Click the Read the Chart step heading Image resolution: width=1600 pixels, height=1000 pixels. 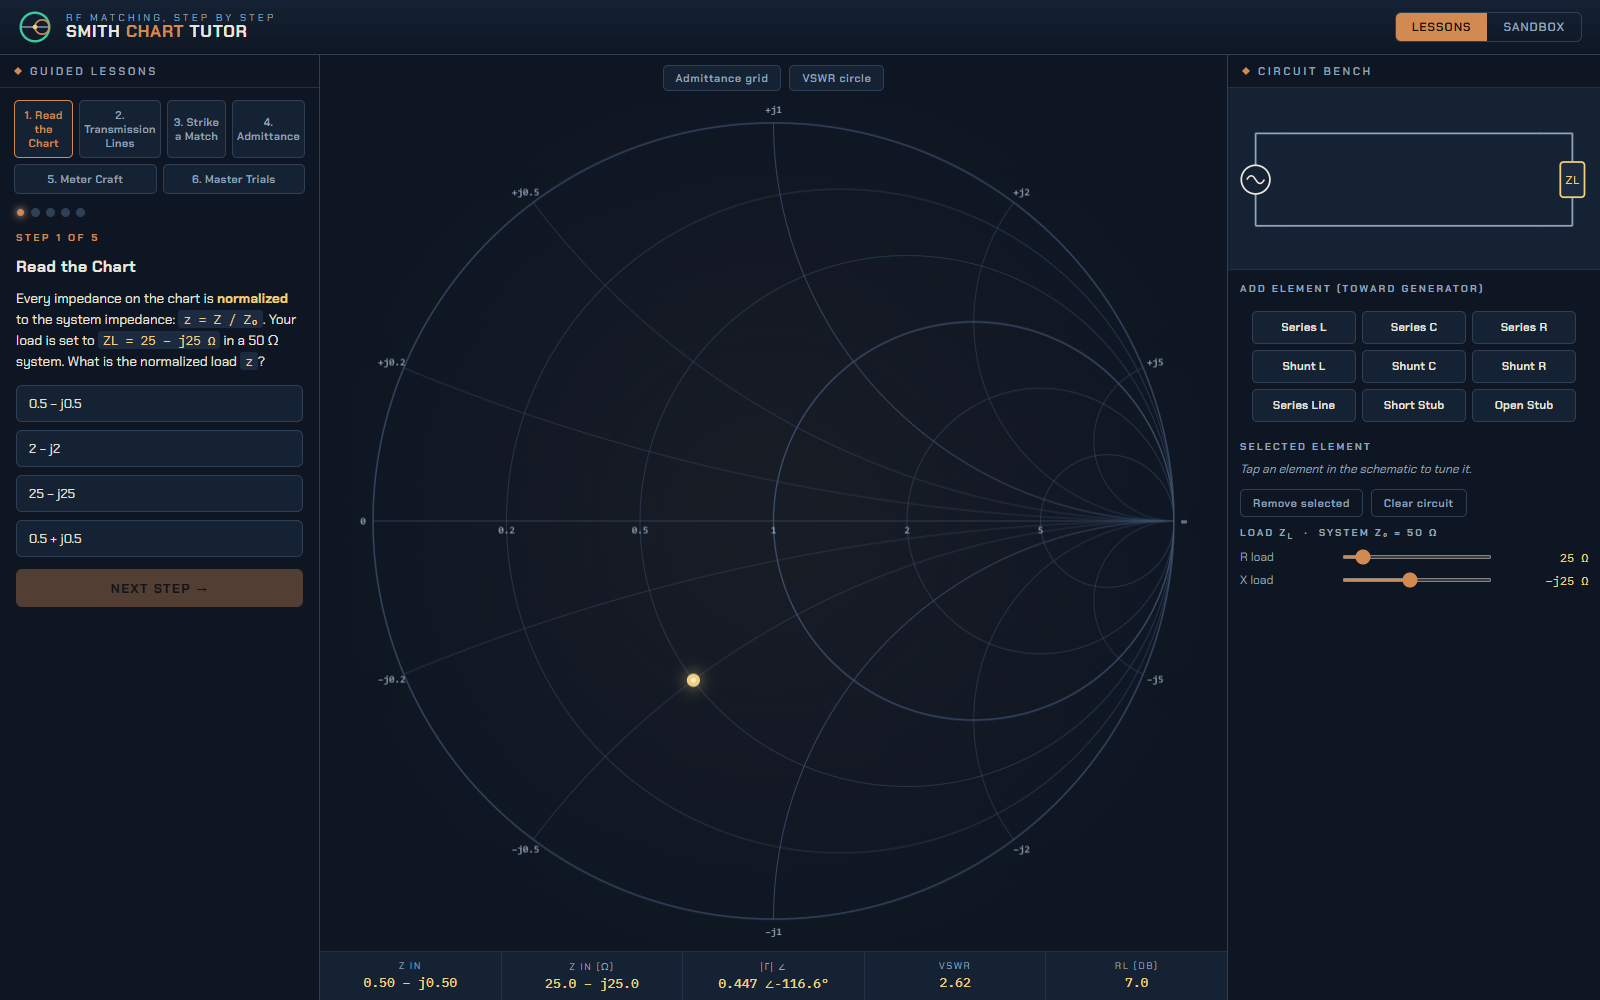tap(76, 267)
